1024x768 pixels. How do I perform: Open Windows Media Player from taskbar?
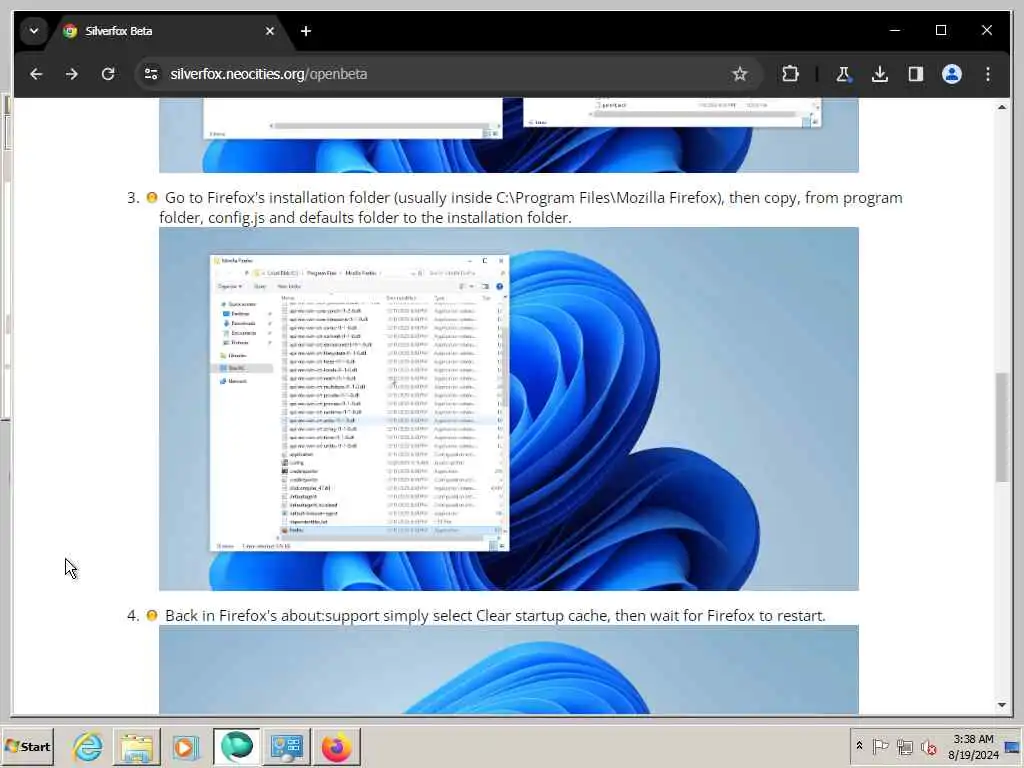(x=185, y=746)
